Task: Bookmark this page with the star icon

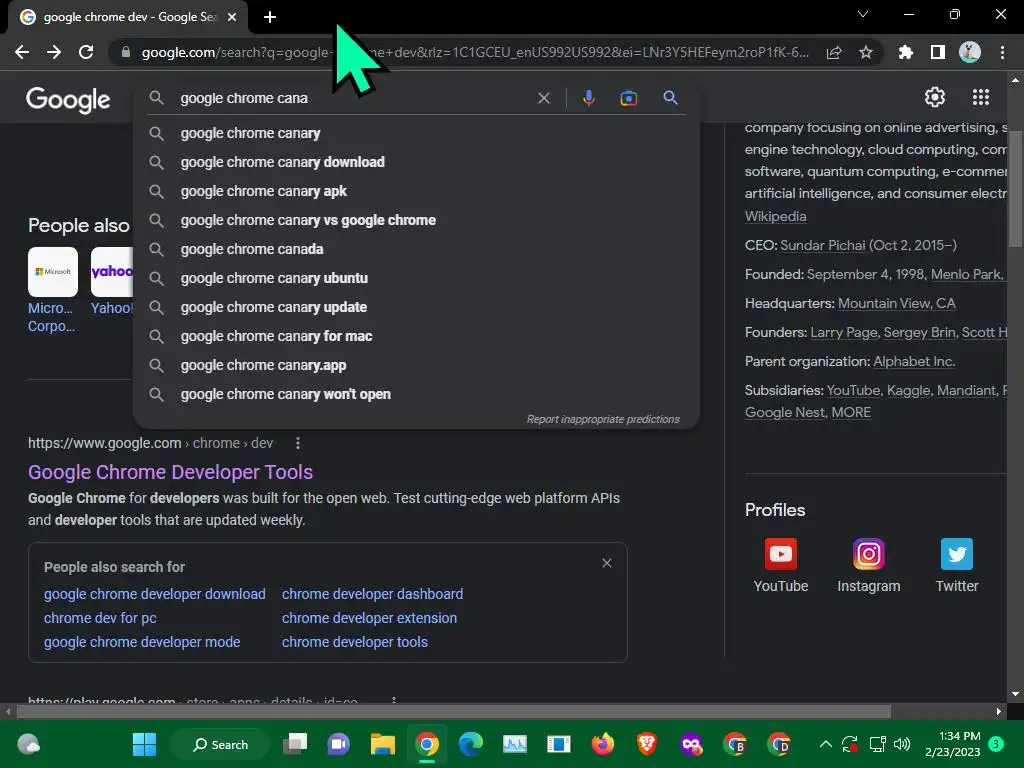Action: [x=866, y=52]
